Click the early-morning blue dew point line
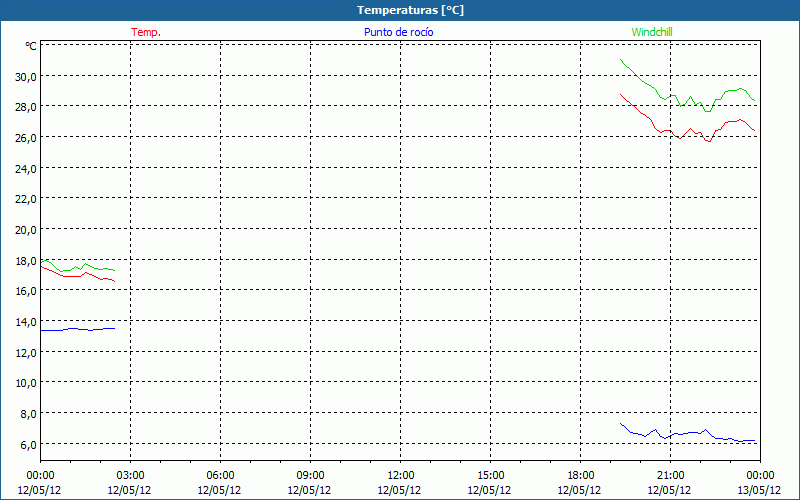 coord(78,329)
